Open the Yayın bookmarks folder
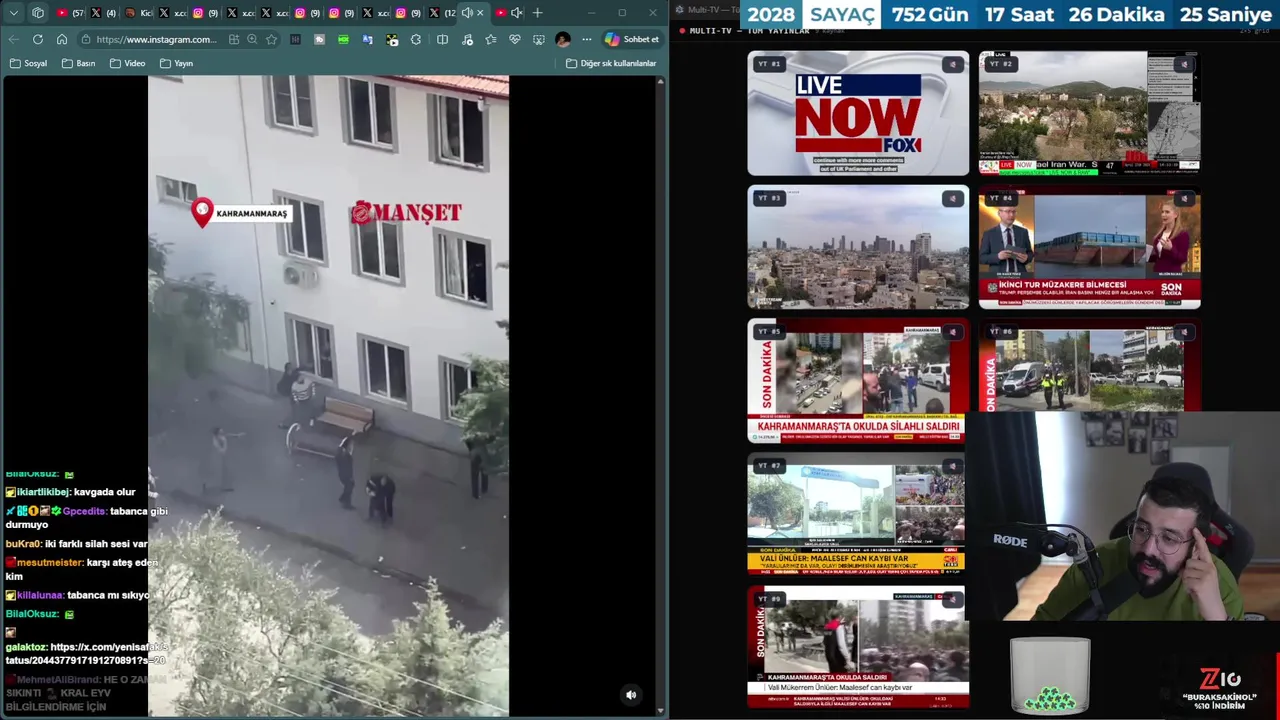Image resolution: width=1280 pixels, height=720 pixels. [x=176, y=63]
